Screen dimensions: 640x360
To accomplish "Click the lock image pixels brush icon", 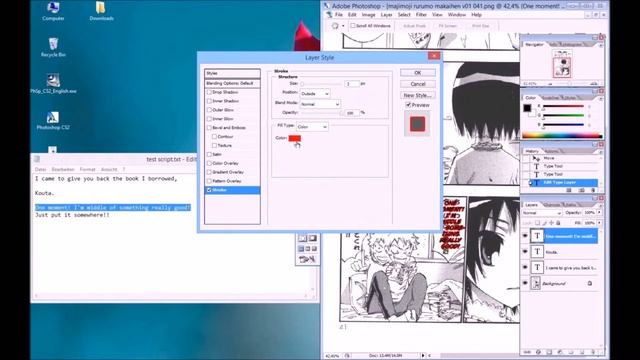I will [x=544, y=223].
